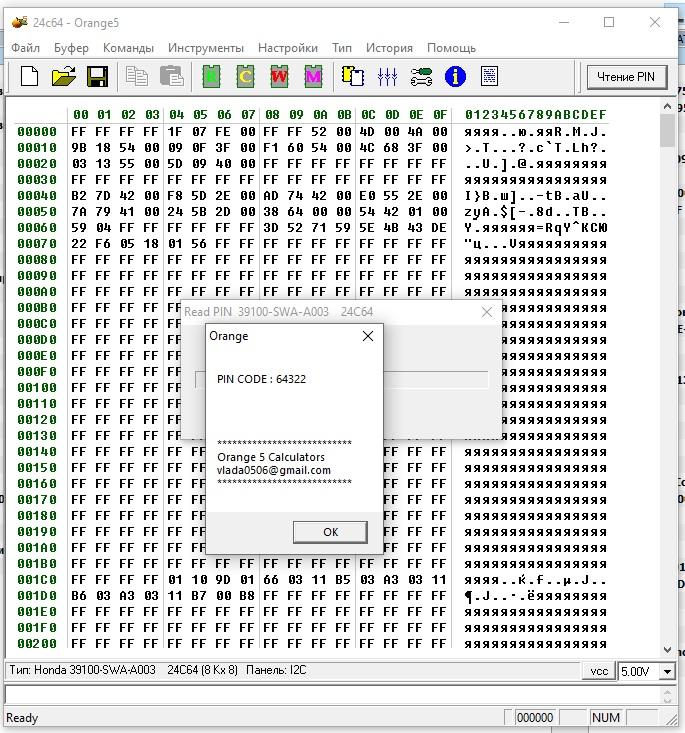
Task: Open the yellow chip/buffer documents icon
Action: click(x=353, y=76)
